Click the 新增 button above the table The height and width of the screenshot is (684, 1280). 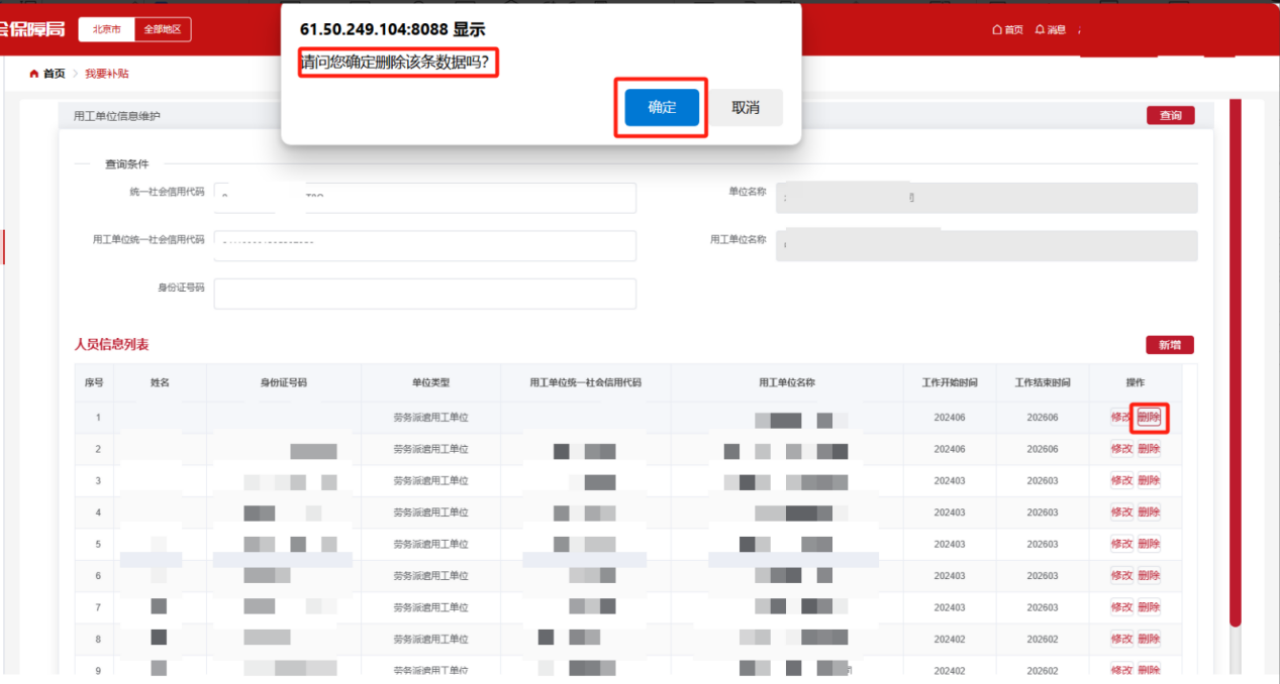click(x=1169, y=345)
